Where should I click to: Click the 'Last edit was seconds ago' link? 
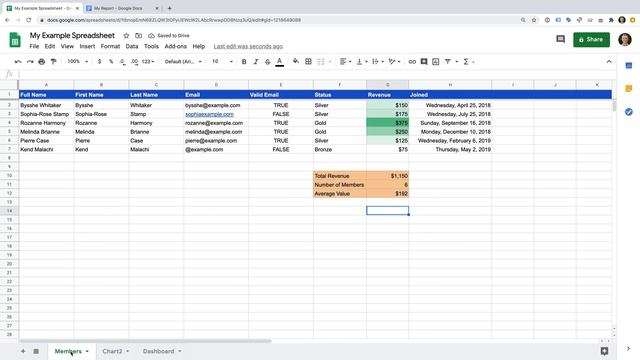tap(248, 47)
